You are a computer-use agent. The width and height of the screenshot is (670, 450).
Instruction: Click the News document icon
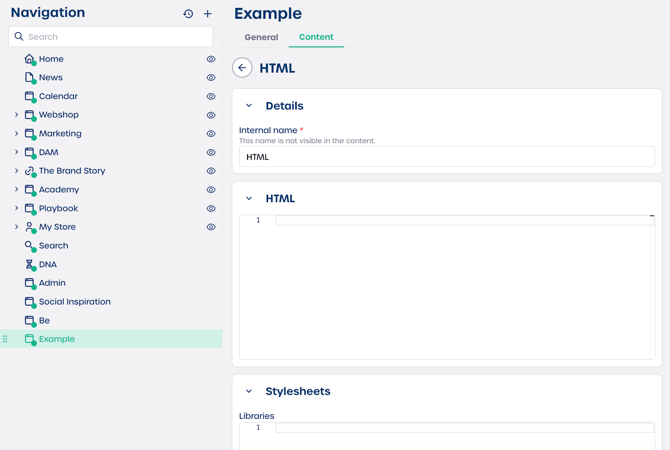(x=30, y=78)
